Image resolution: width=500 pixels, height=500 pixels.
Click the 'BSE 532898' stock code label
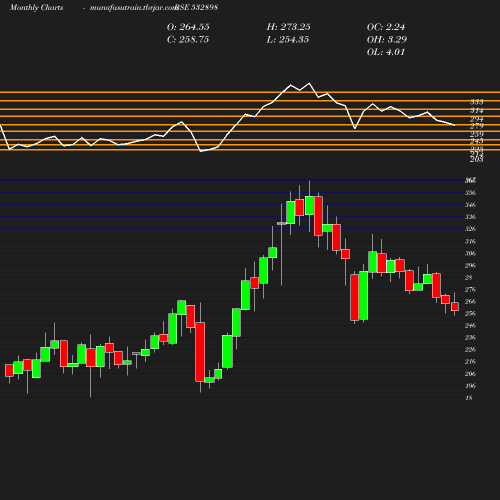coord(197,7)
